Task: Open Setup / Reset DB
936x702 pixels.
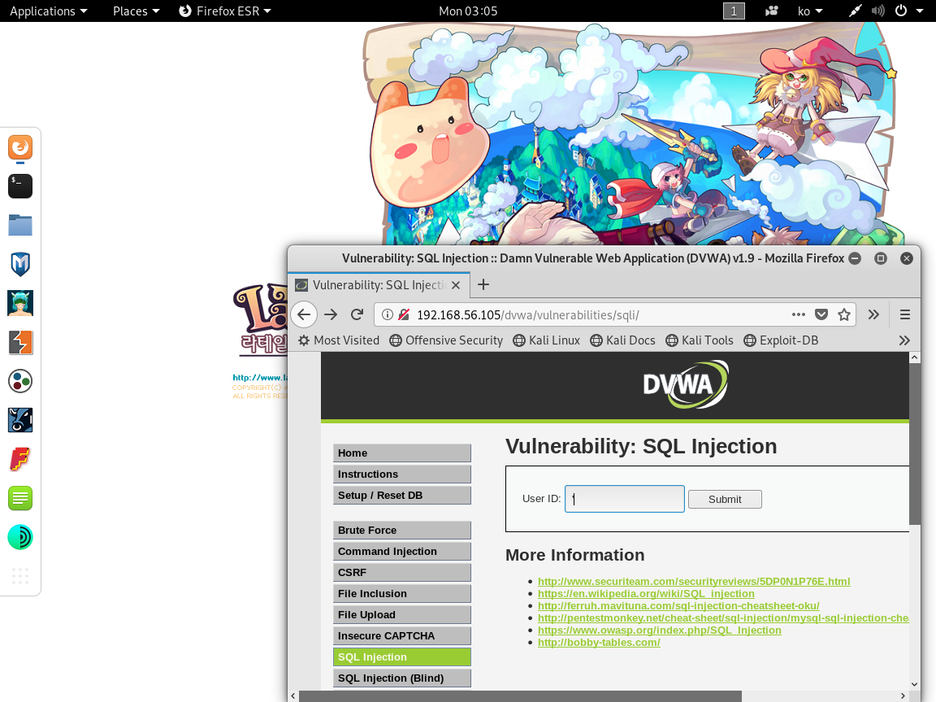Action: [x=402, y=495]
